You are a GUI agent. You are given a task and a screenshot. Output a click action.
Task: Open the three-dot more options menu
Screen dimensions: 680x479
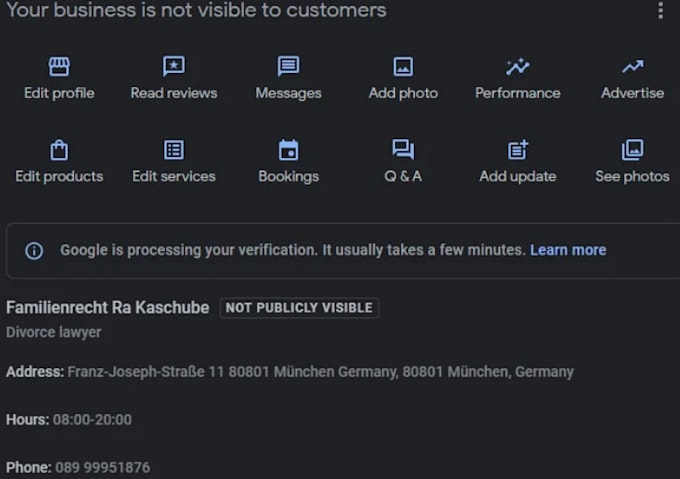[x=660, y=10]
